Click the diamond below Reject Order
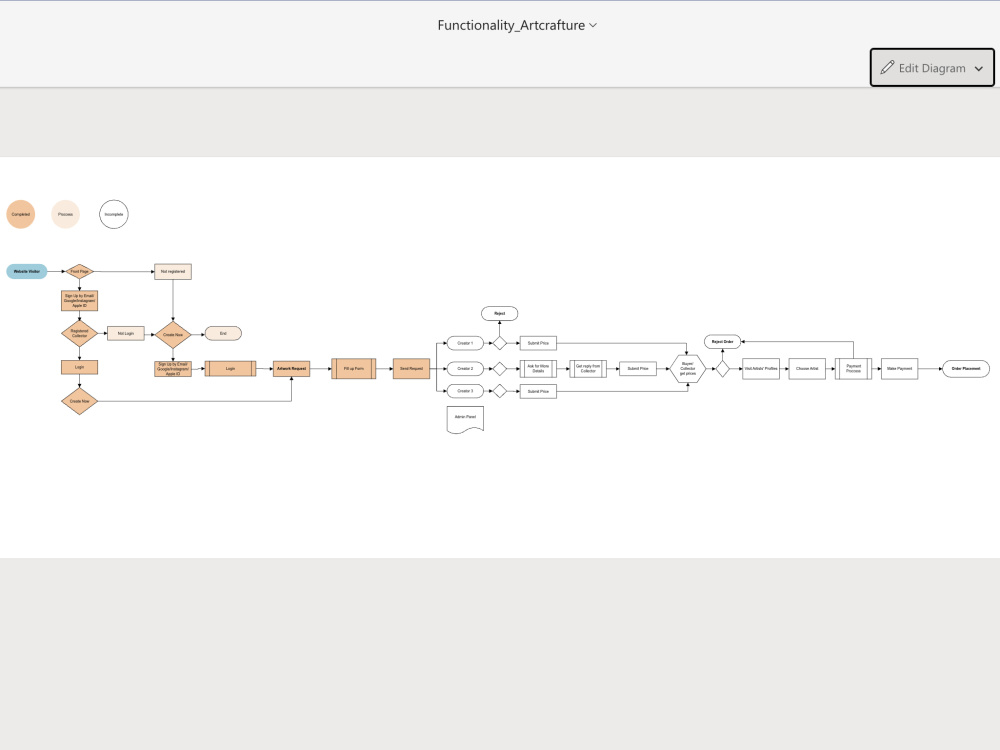The height and width of the screenshot is (750, 1000). pos(723,369)
